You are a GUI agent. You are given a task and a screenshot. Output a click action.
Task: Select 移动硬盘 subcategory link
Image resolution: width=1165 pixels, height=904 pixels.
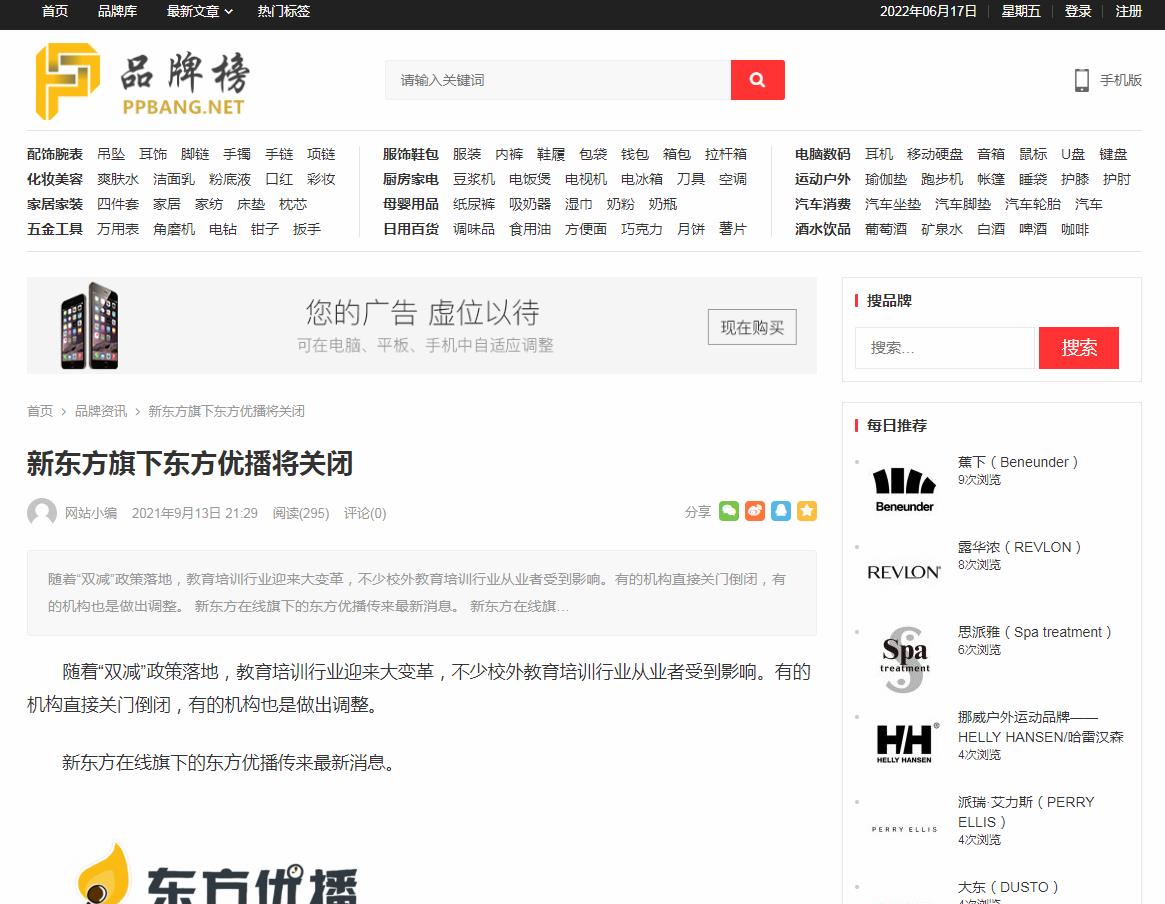pos(935,154)
